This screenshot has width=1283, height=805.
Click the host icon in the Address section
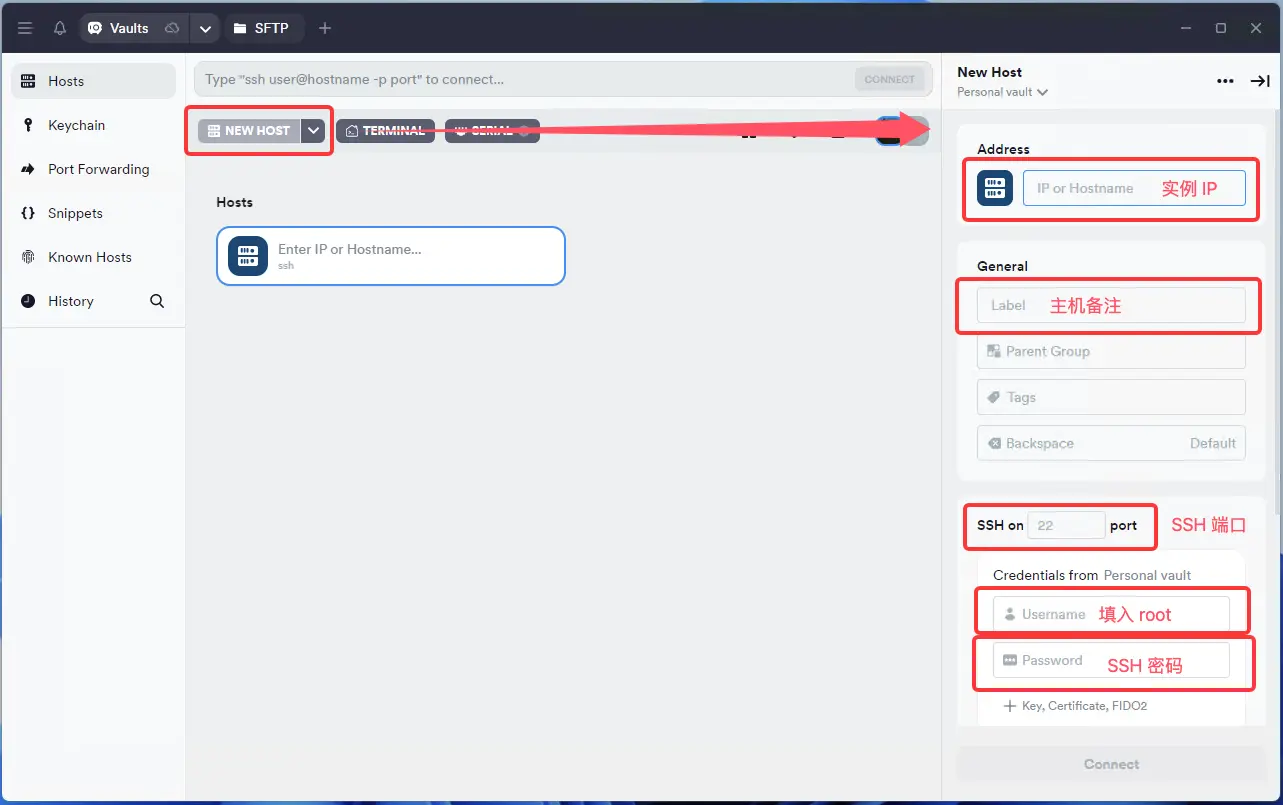coord(995,188)
